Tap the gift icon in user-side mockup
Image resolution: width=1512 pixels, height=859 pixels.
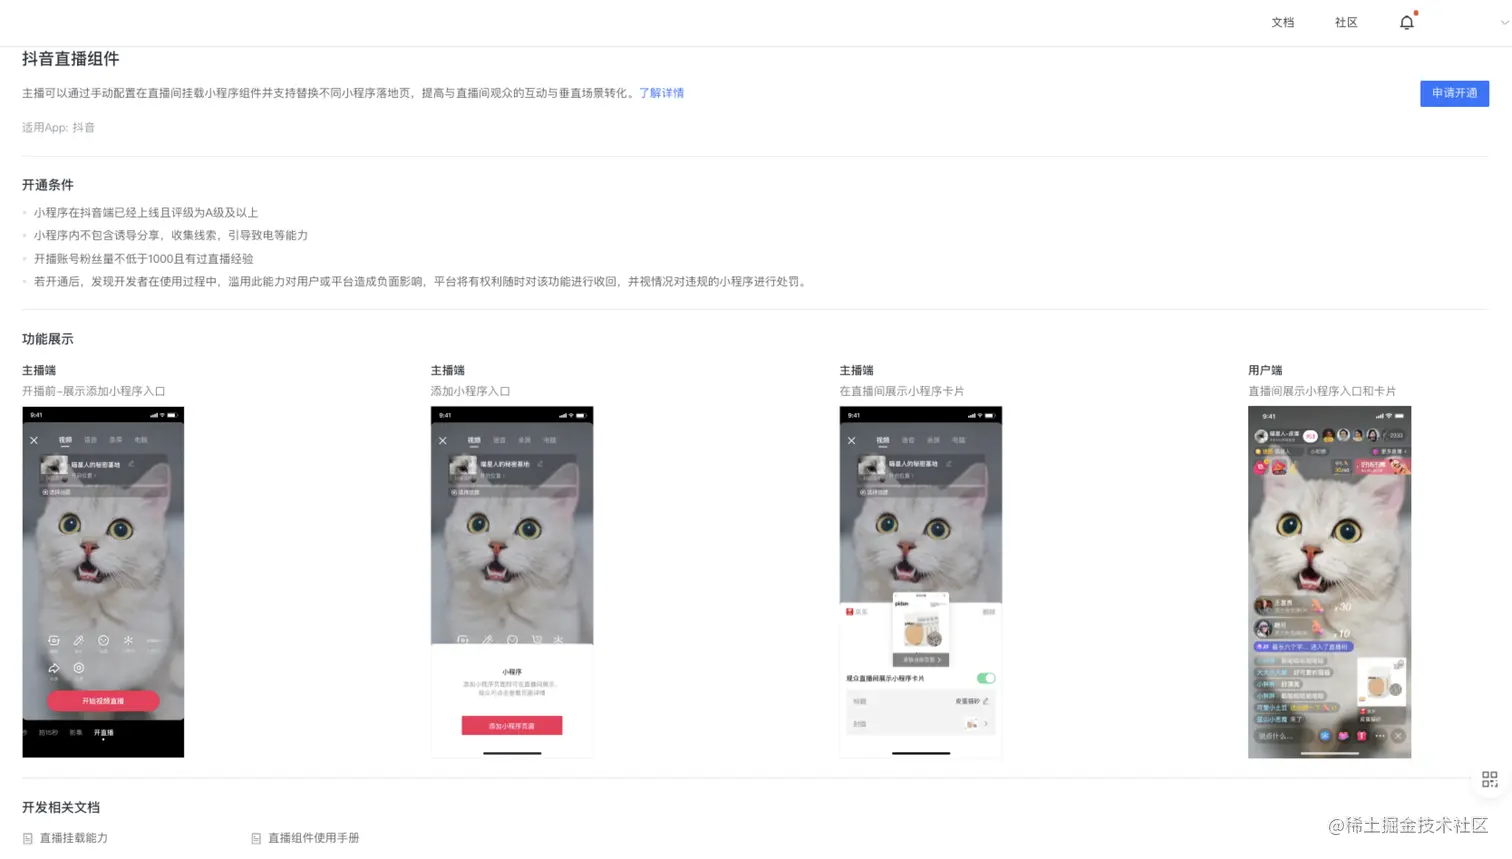1361,736
